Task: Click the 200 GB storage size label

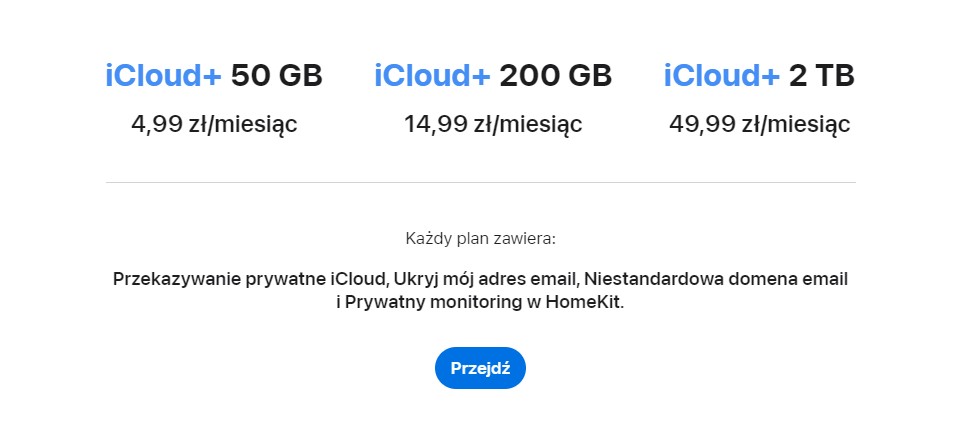Action: pyautogui.click(x=556, y=76)
